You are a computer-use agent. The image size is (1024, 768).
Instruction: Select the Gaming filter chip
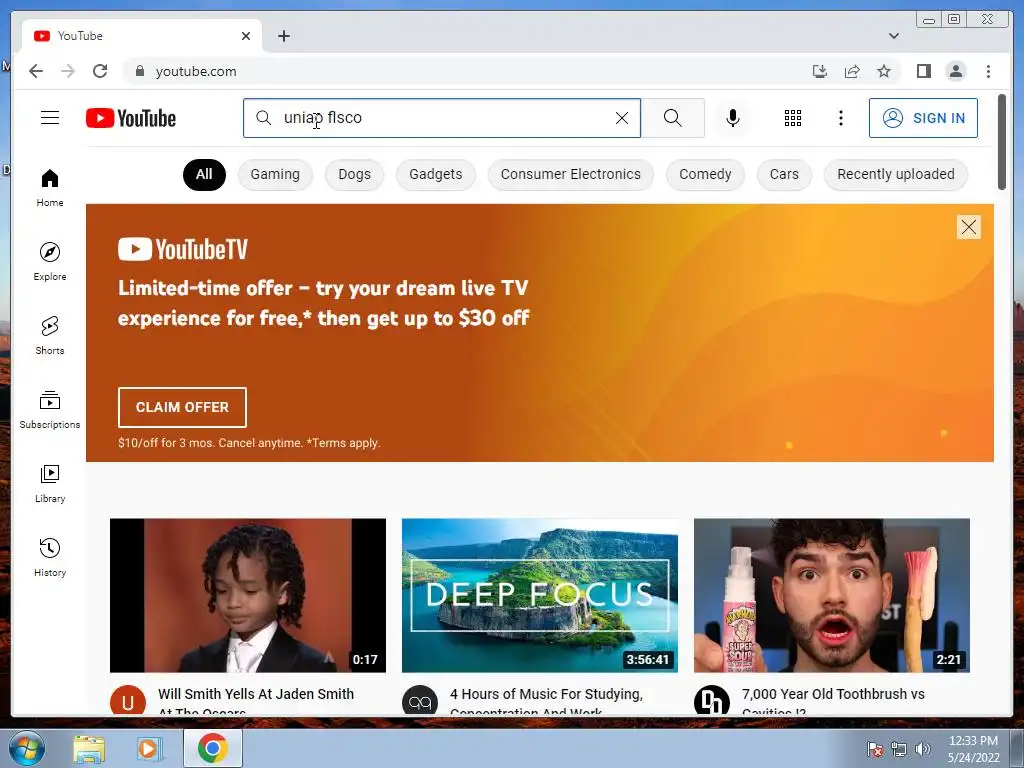(x=275, y=174)
